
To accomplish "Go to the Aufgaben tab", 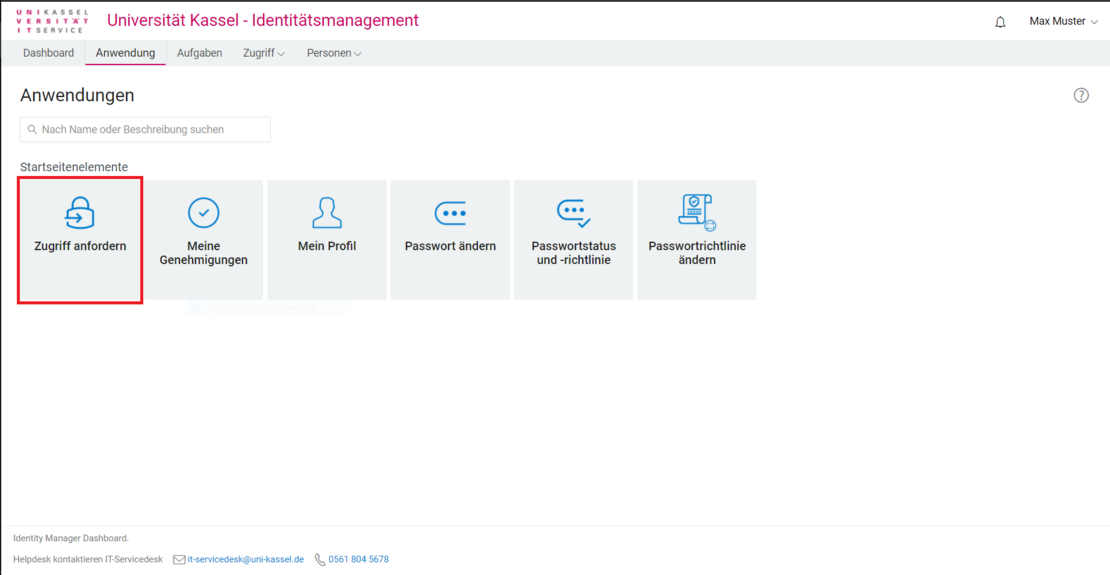I will [199, 54].
